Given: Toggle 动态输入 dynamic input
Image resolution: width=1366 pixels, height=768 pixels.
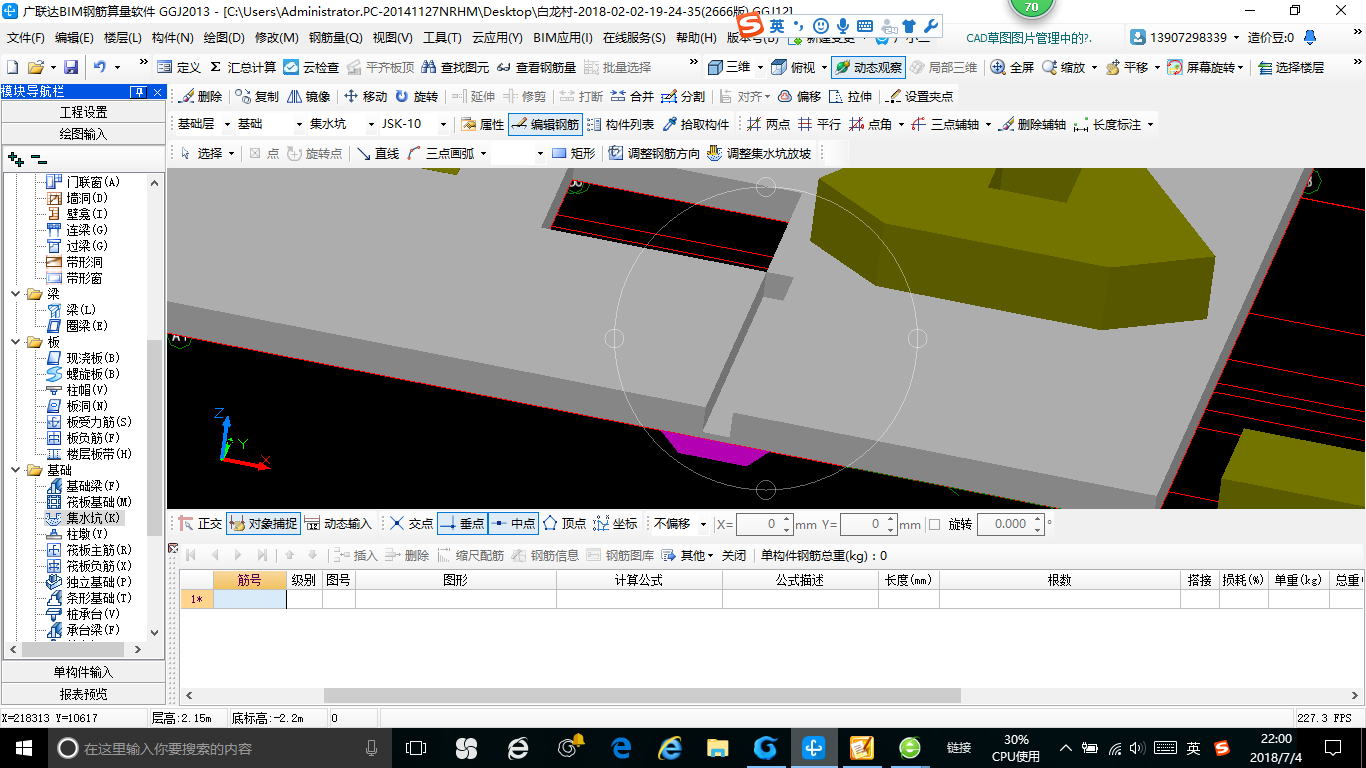Looking at the screenshot, I should click(338, 523).
